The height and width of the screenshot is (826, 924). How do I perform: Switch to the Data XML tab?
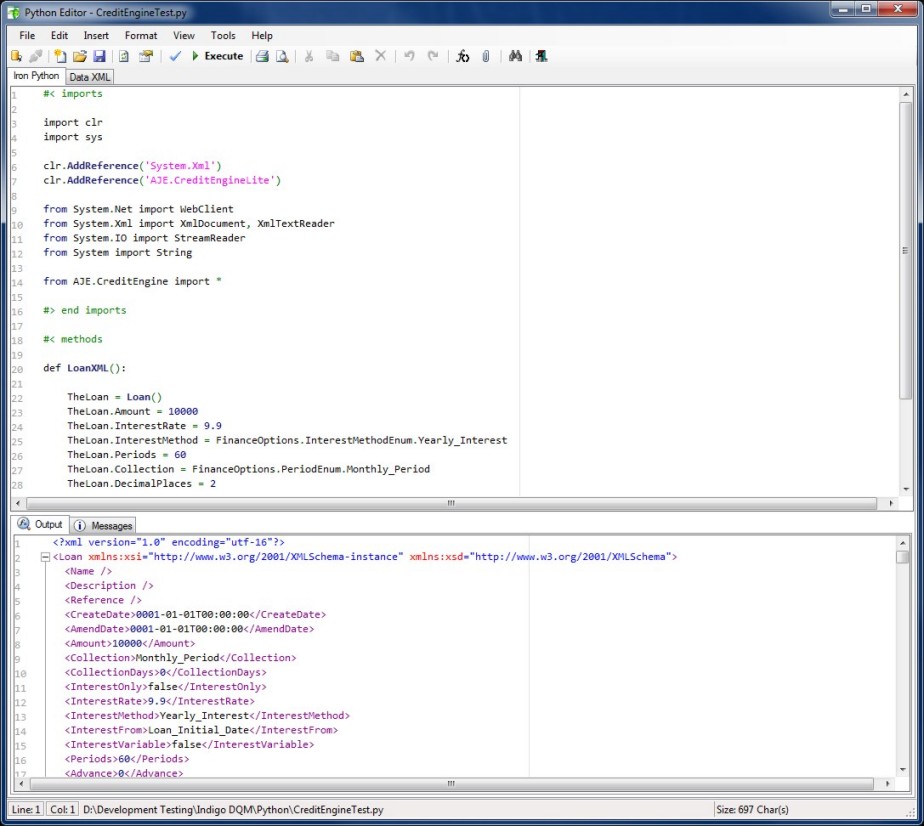tap(90, 77)
